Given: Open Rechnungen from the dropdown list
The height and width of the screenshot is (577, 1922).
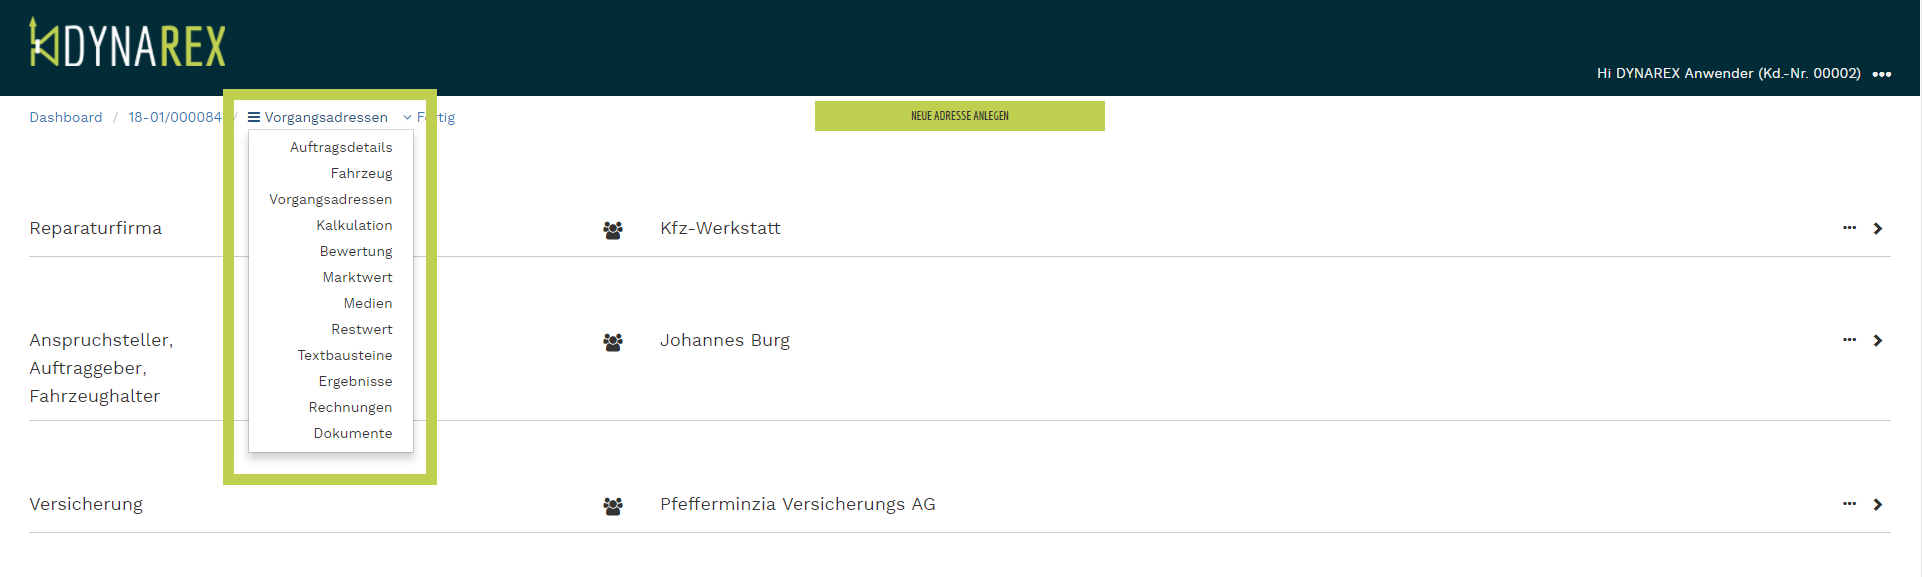Looking at the screenshot, I should click(350, 407).
